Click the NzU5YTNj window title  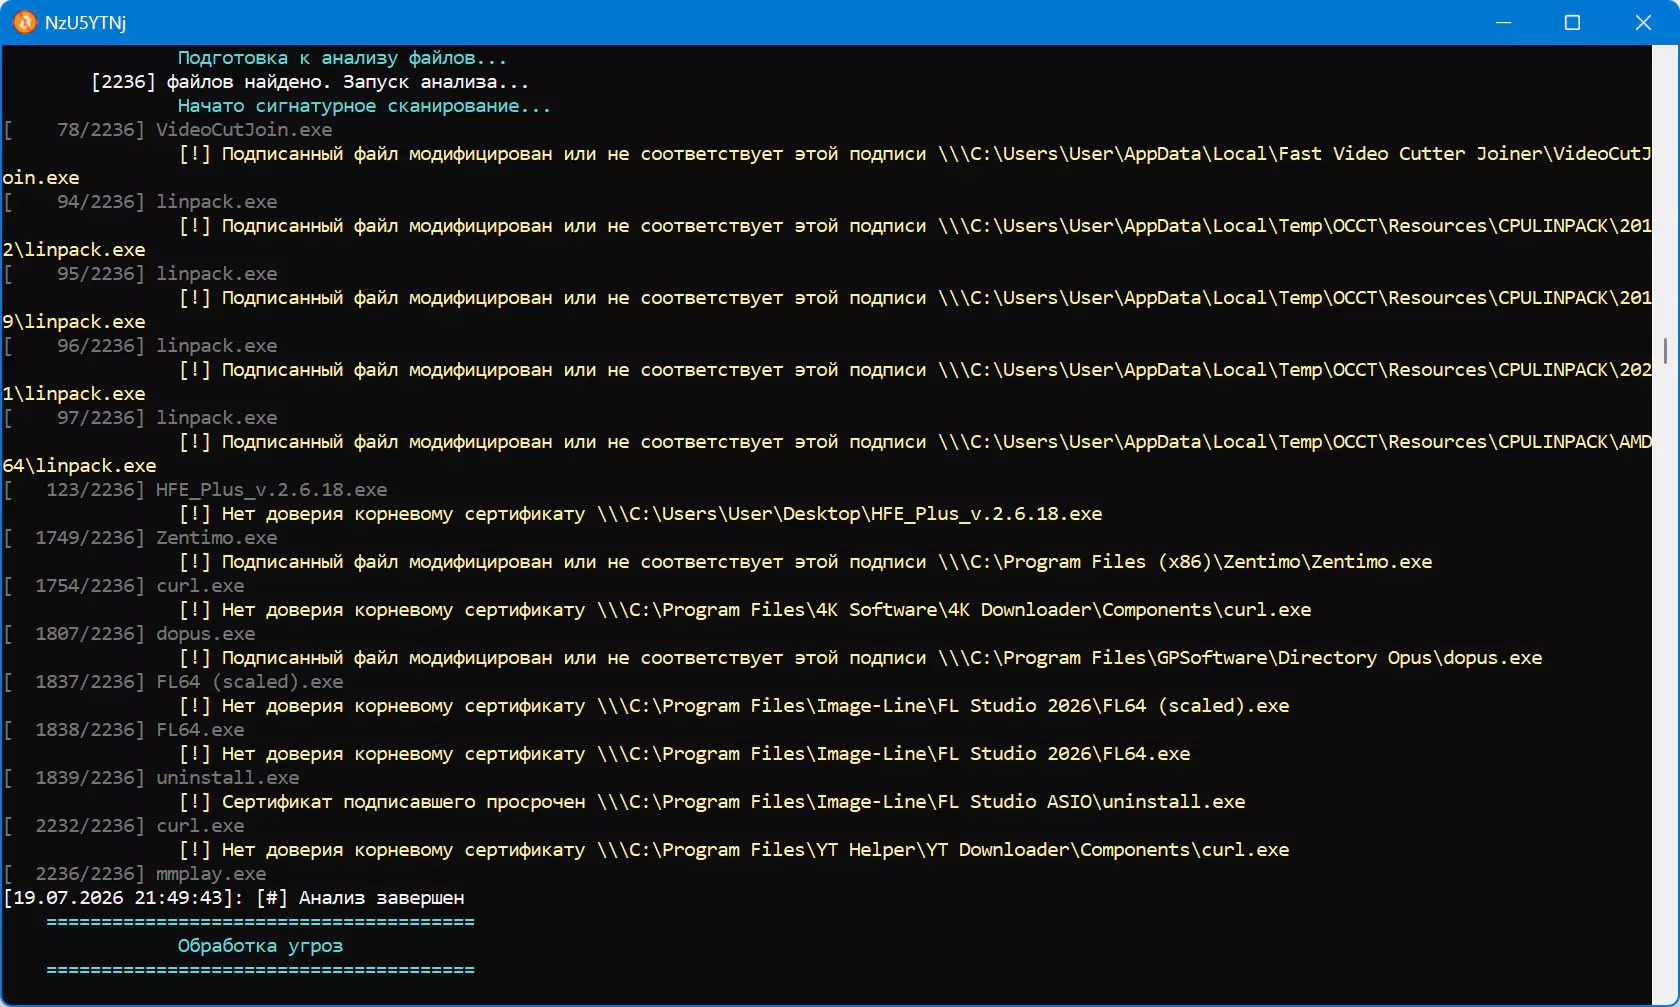(x=85, y=22)
